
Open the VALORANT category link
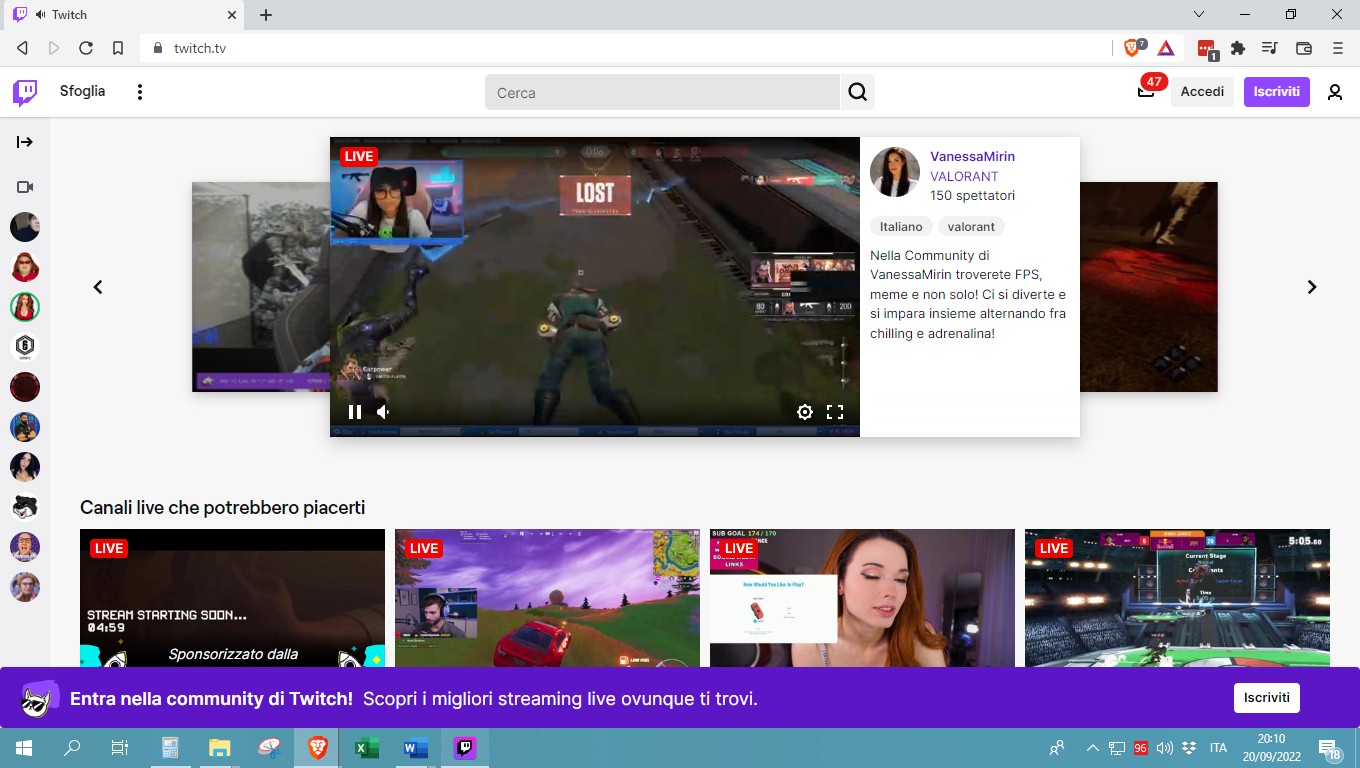point(964,176)
